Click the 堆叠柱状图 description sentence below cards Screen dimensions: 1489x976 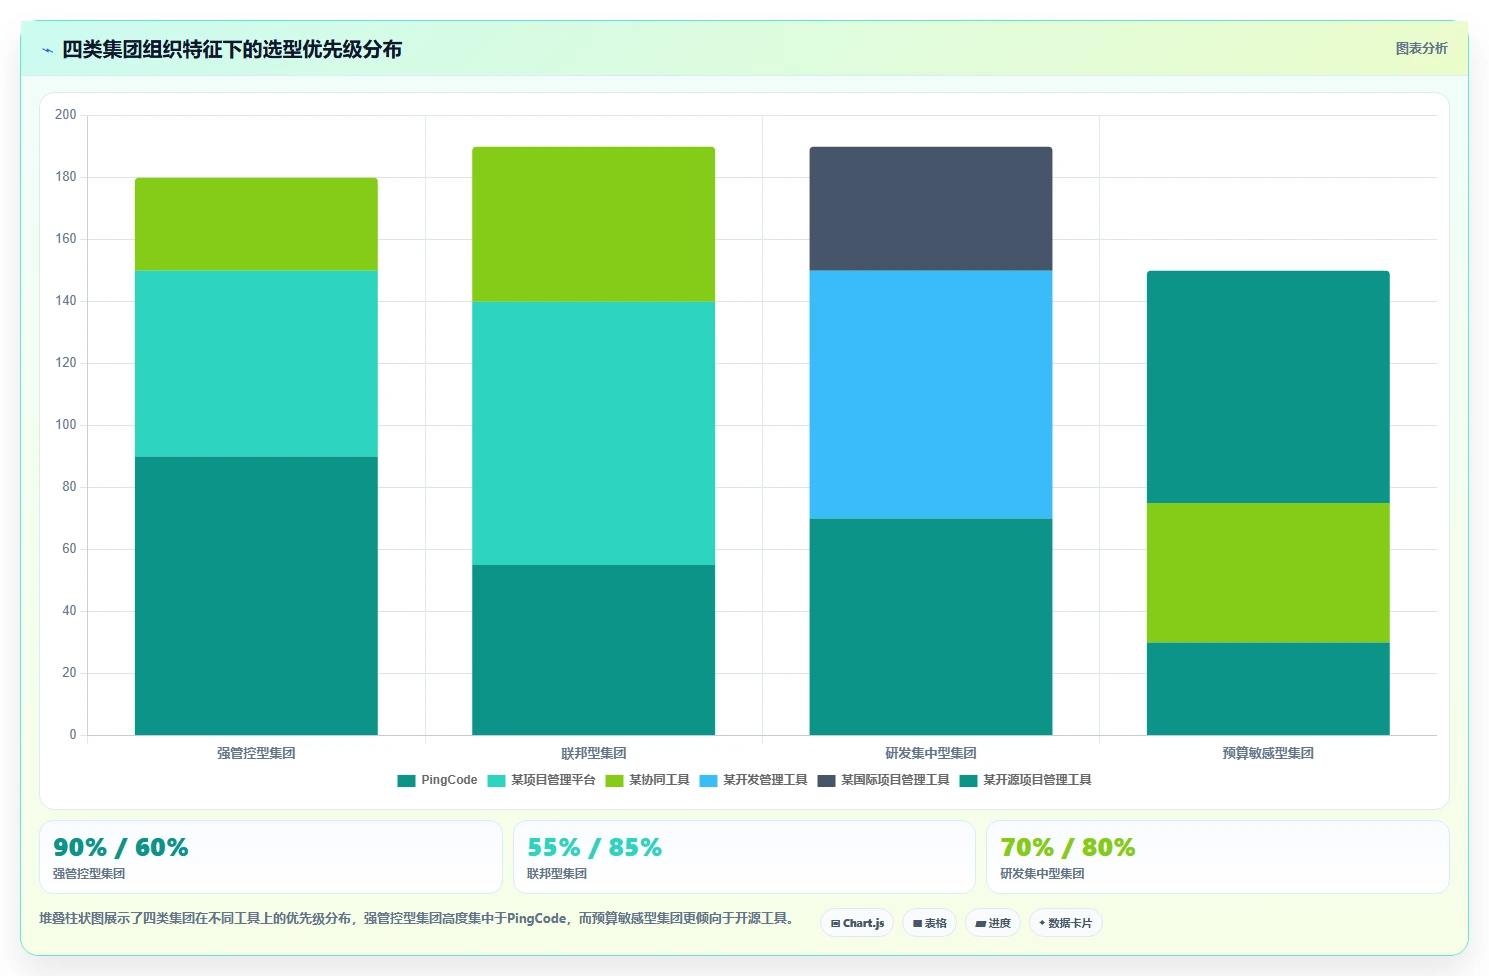click(416, 918)
